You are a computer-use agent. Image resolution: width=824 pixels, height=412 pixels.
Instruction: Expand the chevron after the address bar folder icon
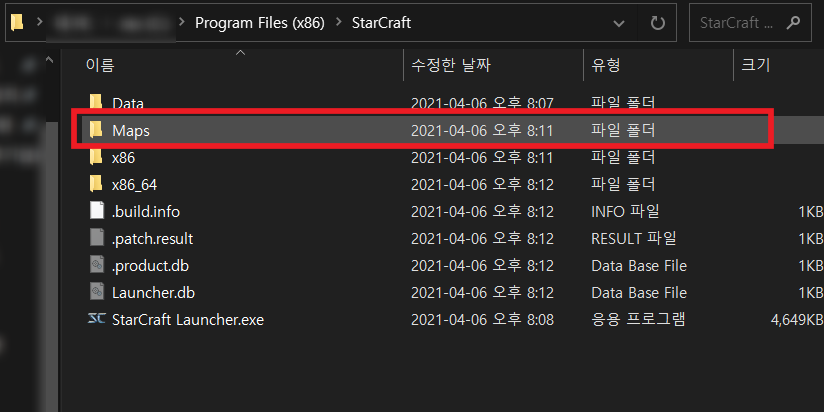[39, 23]
